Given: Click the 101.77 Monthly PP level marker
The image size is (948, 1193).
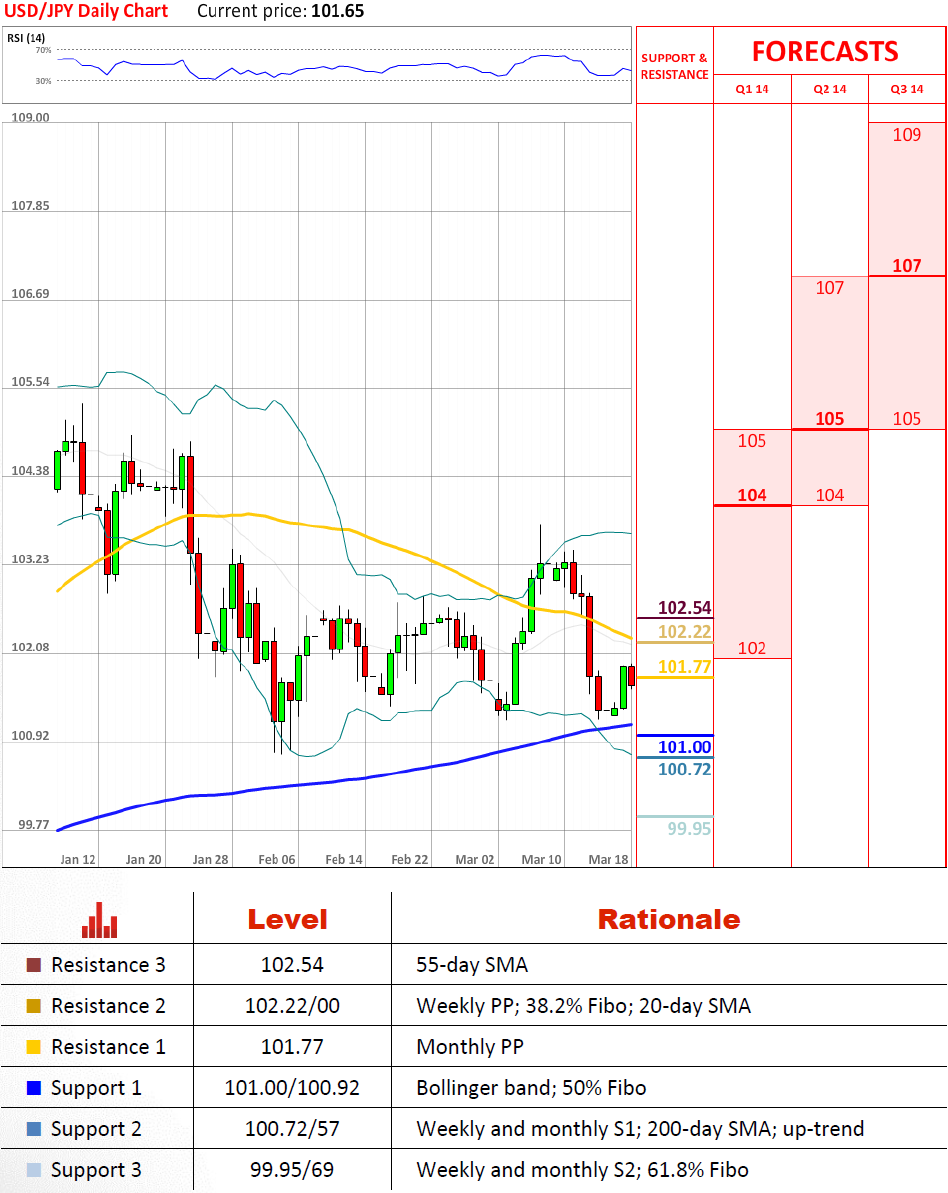Looking at the screenshot, I should (x=685, y=667).
